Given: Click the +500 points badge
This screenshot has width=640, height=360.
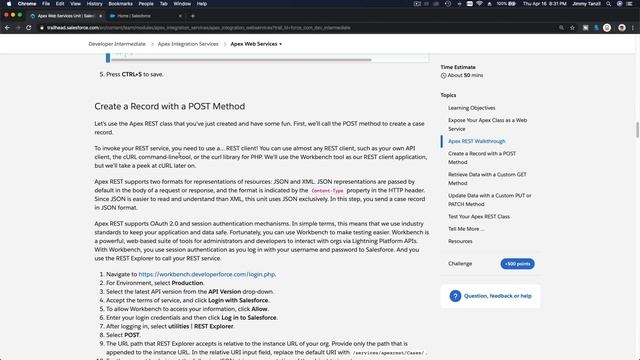Looking at the screenshot, I should tap(517, 264).
